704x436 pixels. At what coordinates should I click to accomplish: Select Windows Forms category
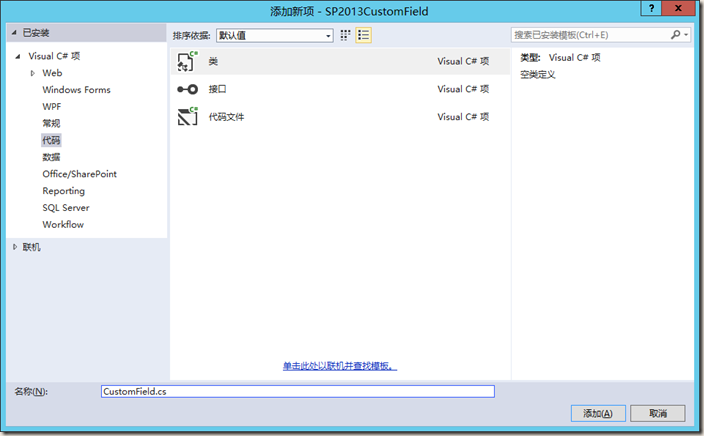76,90
